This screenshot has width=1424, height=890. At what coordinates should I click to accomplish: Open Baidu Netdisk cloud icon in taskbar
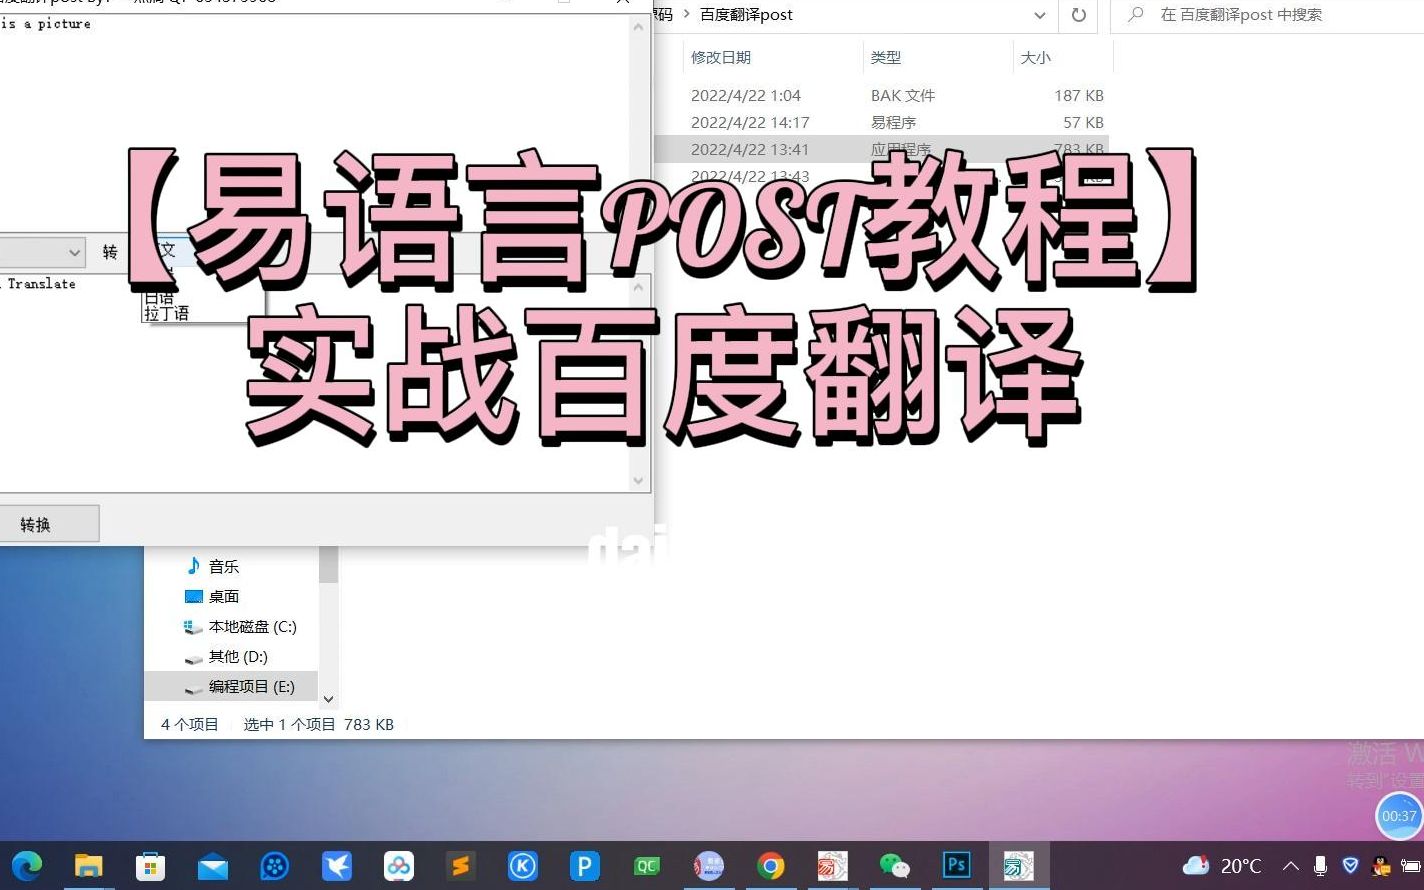click(x=399, y=865)
